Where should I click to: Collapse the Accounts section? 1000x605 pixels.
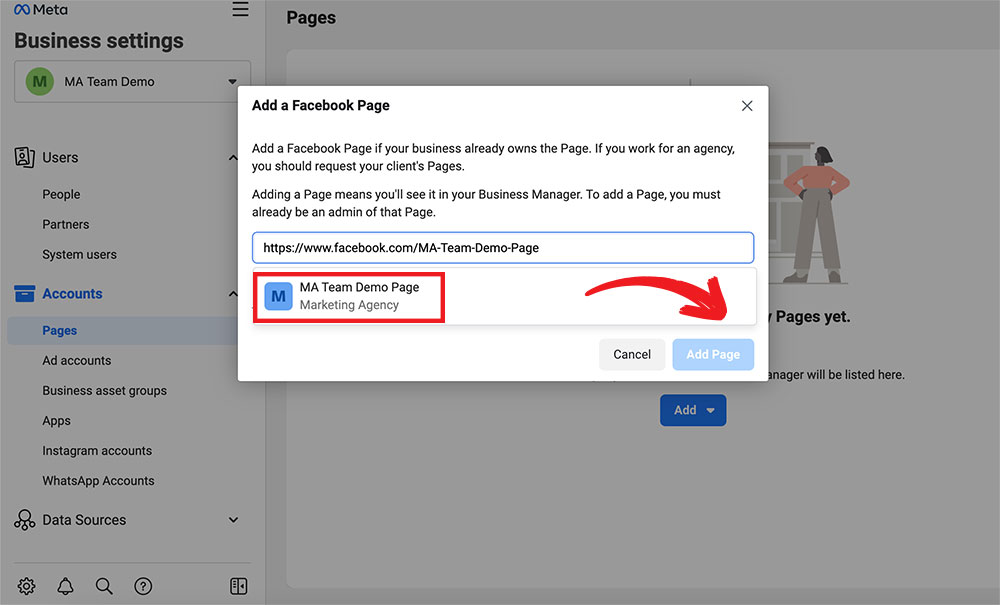(233, 294)
